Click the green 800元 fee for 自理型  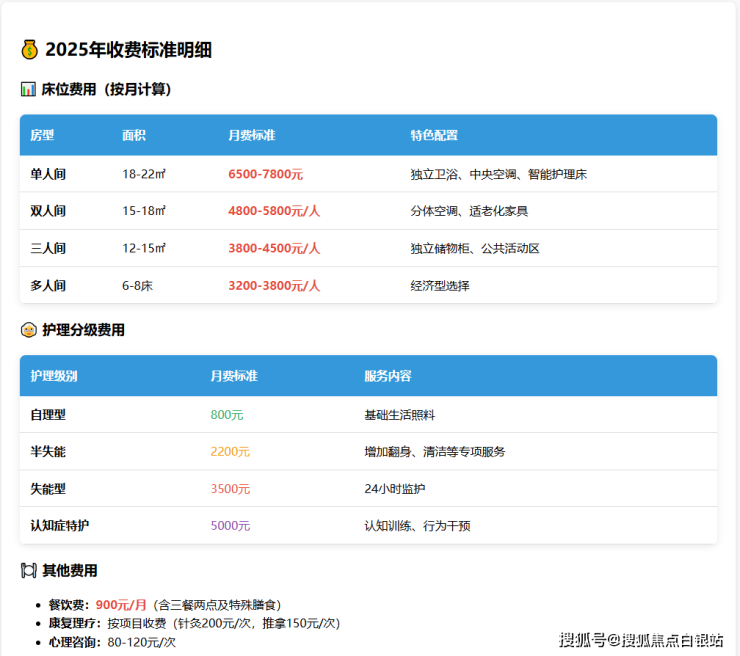pos(227,414)
